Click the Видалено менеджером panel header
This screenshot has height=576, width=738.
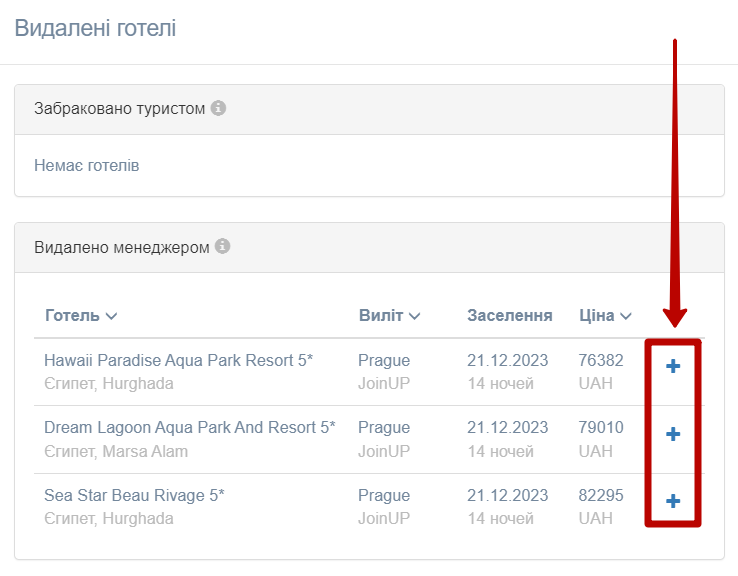369,248
